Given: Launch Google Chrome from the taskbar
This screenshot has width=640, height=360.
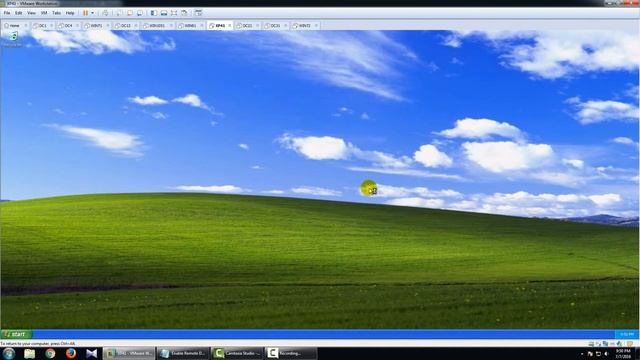Looking at the screenshot, I should click(50, 353).
